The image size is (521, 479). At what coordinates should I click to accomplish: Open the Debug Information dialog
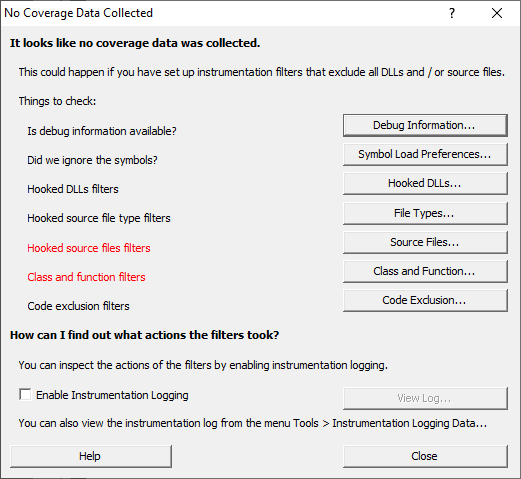[x=425, y=125]
